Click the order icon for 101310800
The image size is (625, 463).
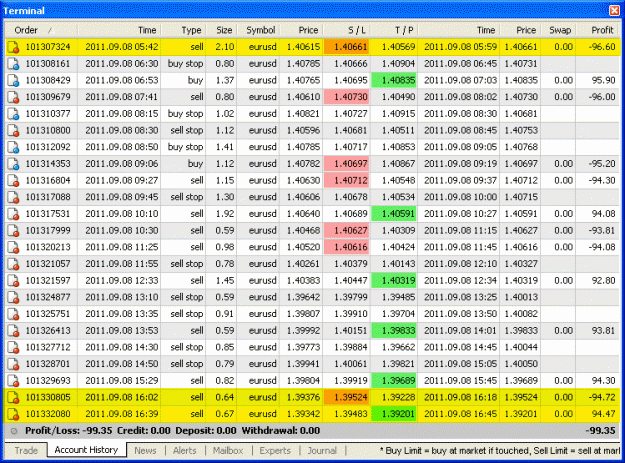pyautogui.click(x=13, y=130)
